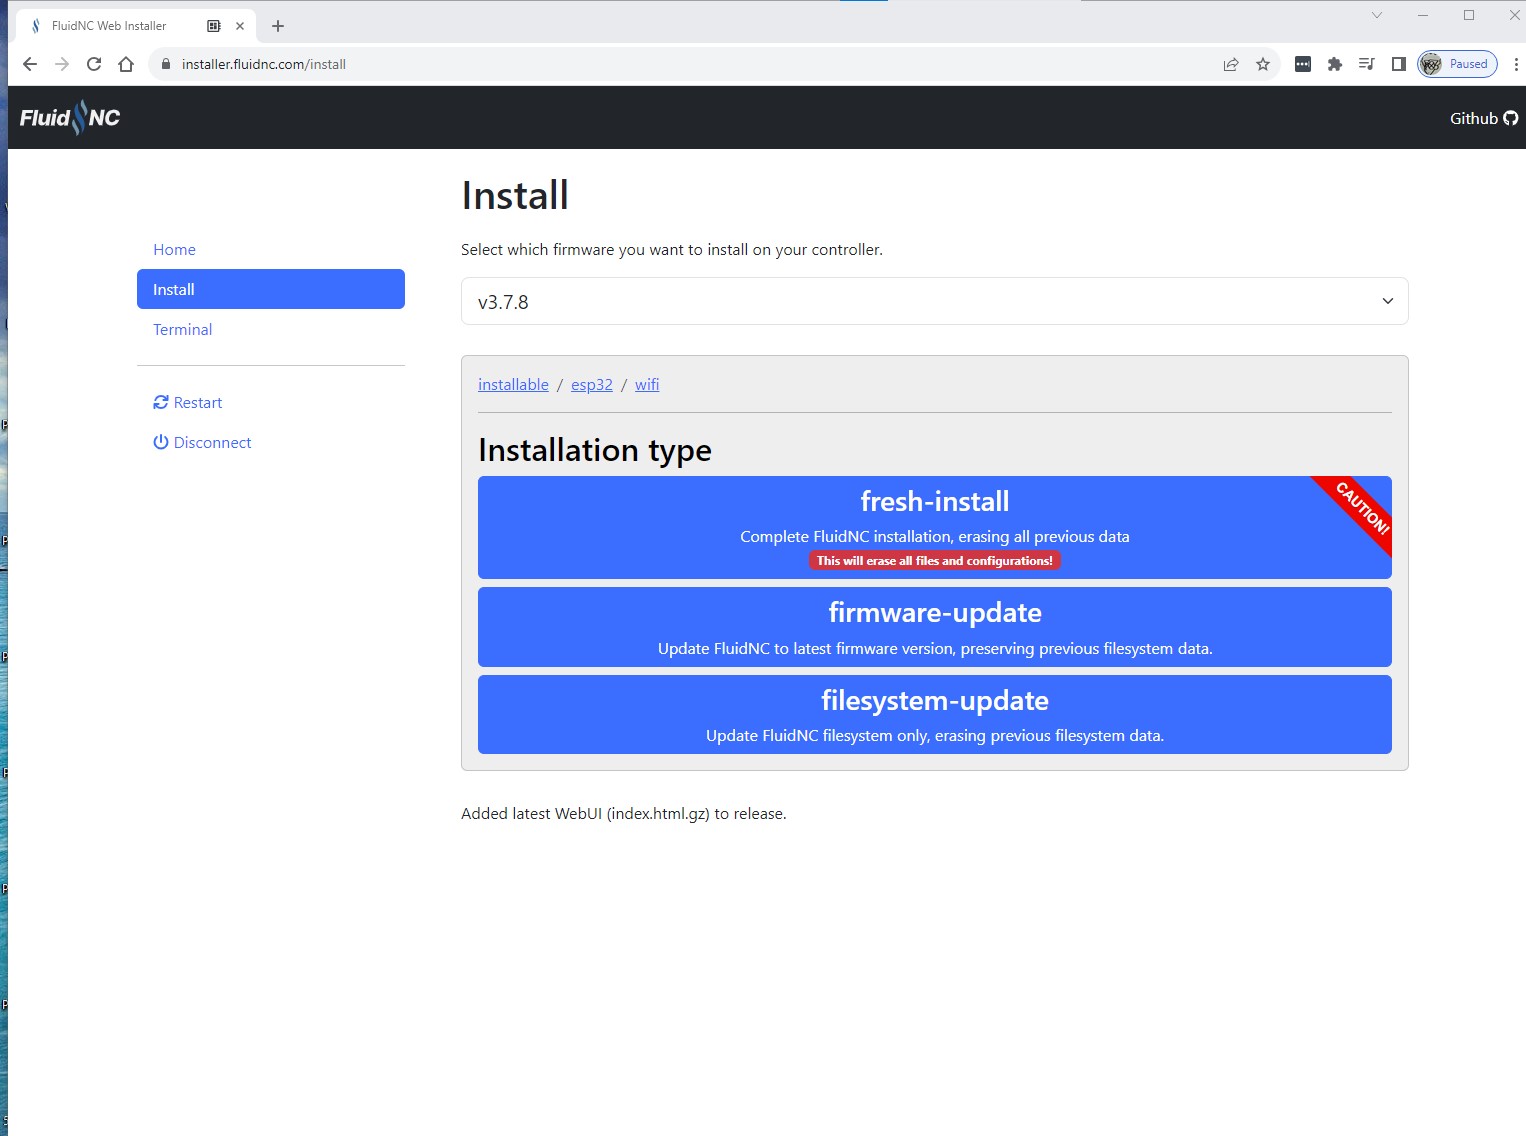1526x1136 pixels.
Task: Switch to the Terminal sidebar item
Action: (x=182, y=329)
